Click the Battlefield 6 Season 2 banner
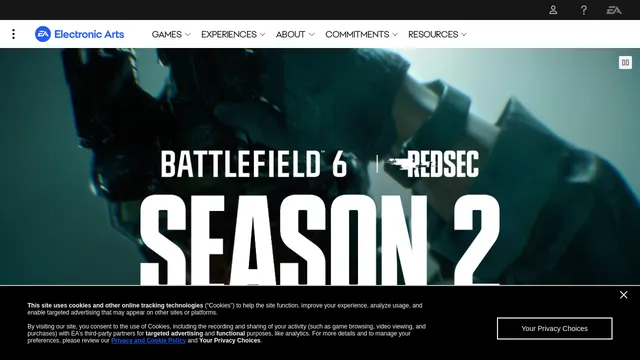The width and height of the screenshot is (640, 360). tap(320, 167)
